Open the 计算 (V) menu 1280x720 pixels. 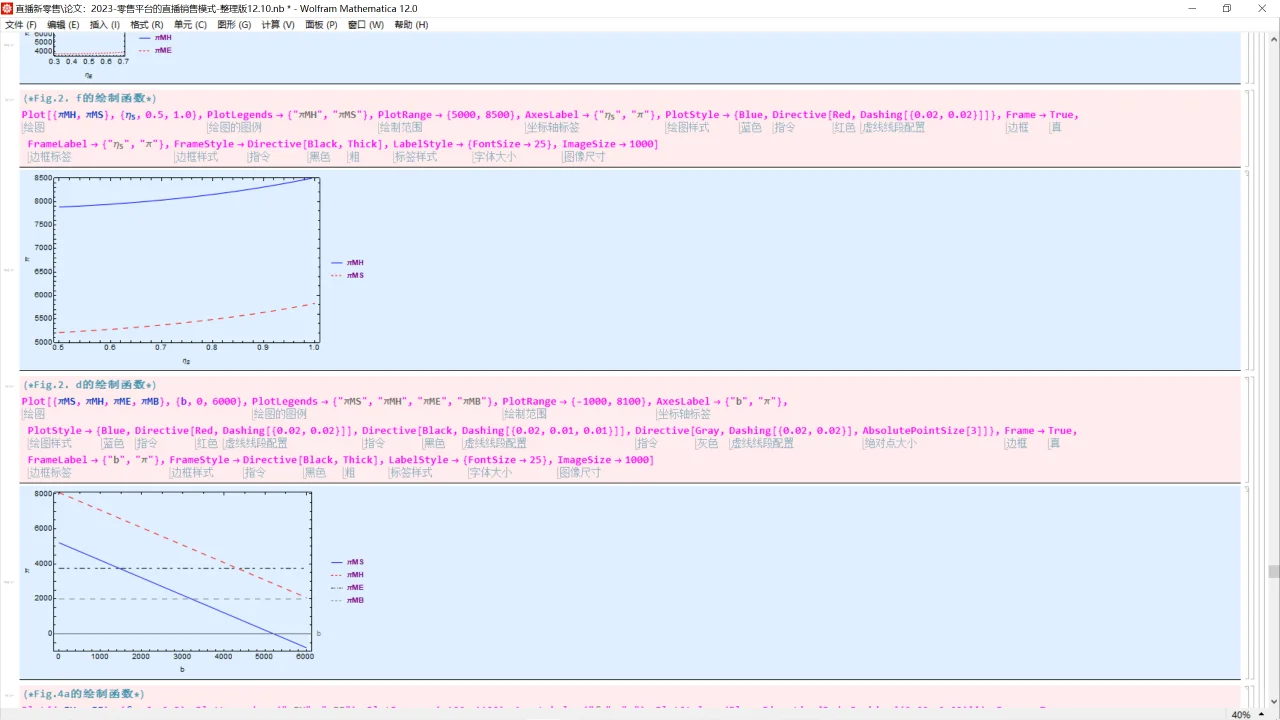click(278, 25)
